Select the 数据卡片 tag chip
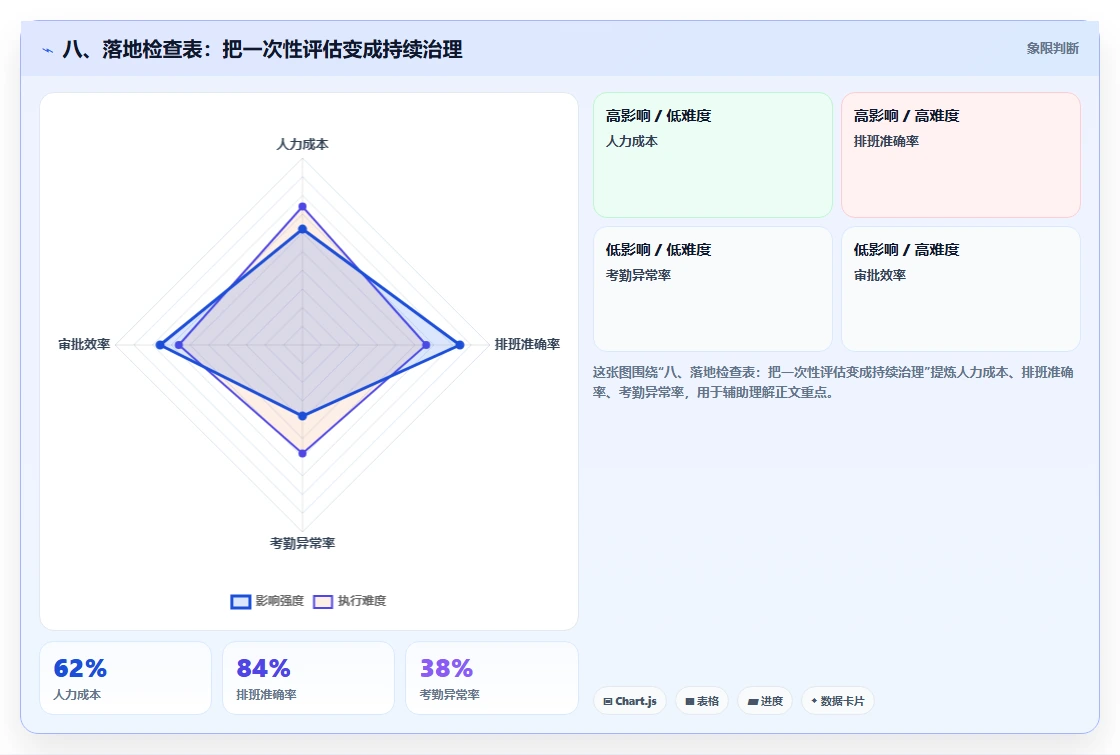The image size is (1120, 755). (x=838, y=701)
